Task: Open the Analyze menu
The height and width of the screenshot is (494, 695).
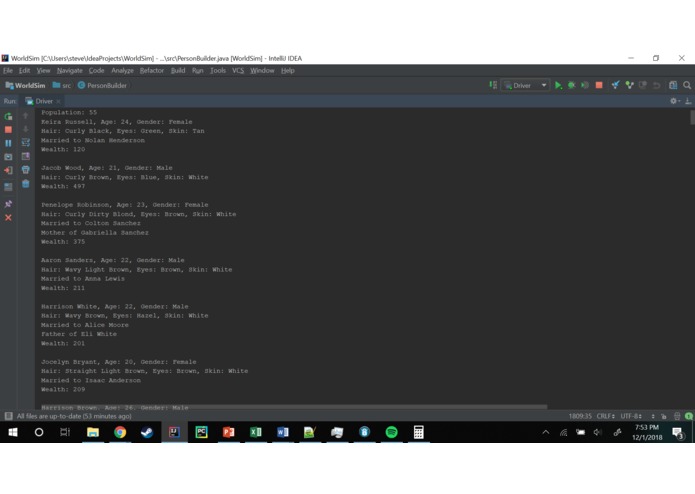Action: point(122,70)
